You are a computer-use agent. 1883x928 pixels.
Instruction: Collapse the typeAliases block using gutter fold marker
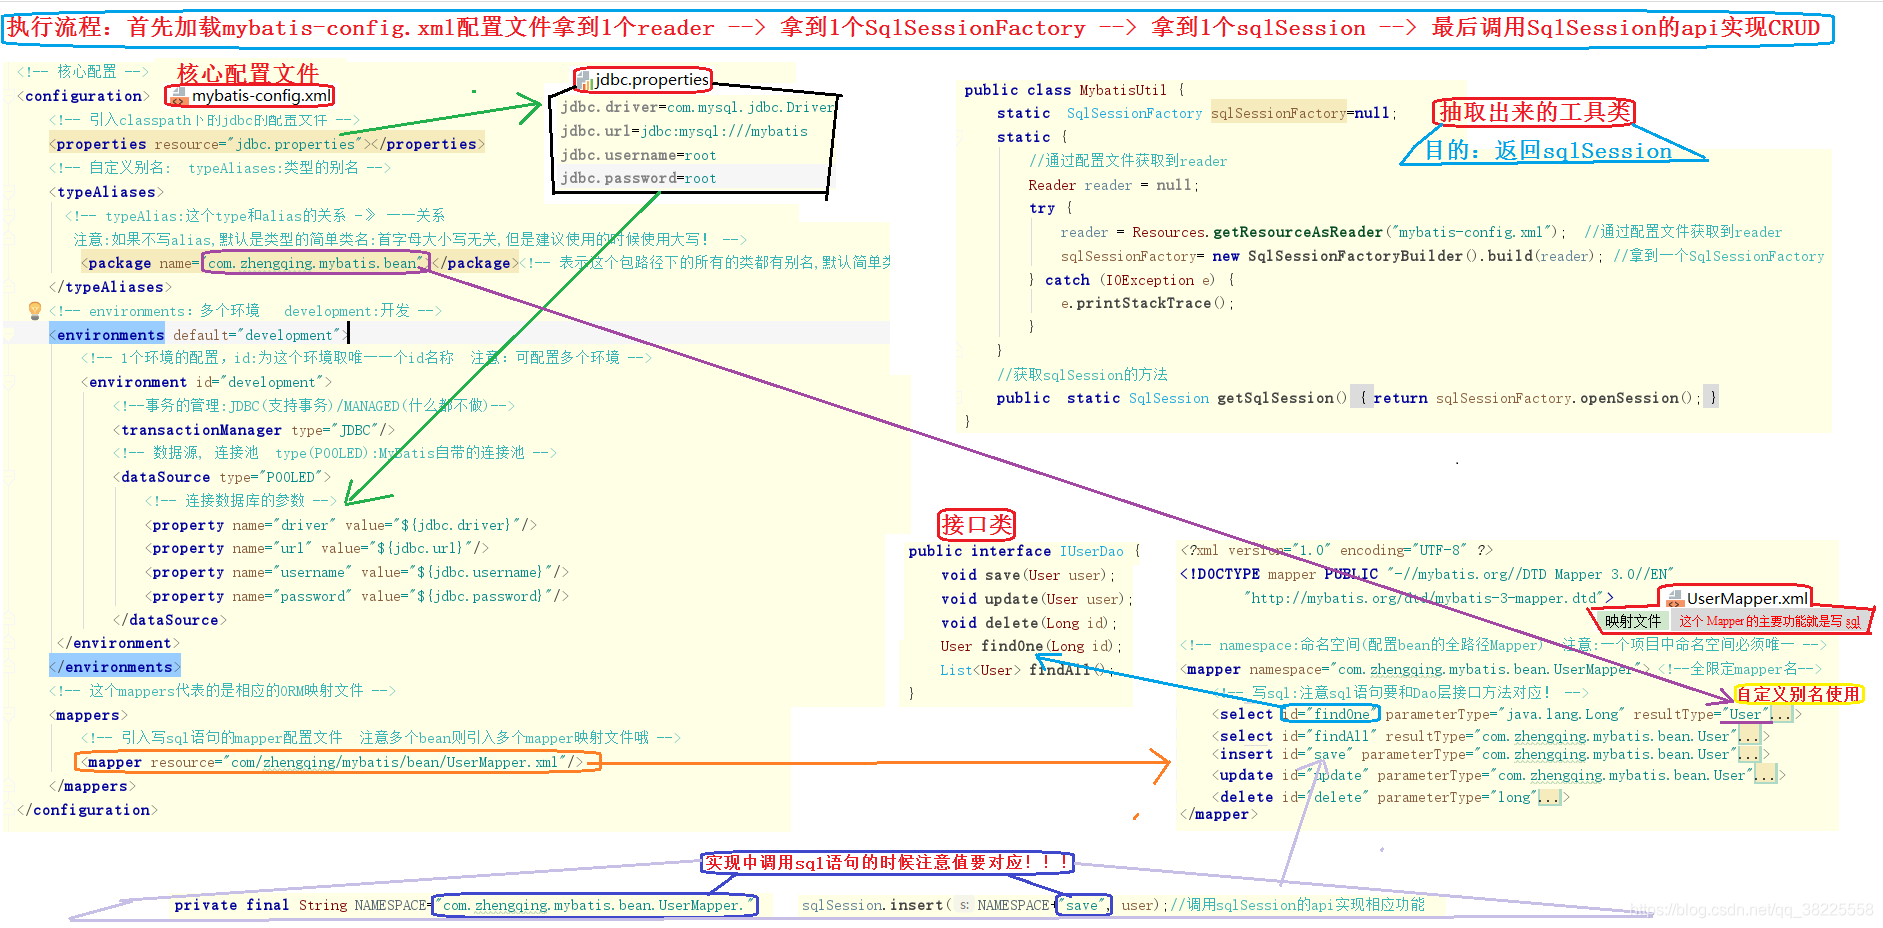(8, 191)
